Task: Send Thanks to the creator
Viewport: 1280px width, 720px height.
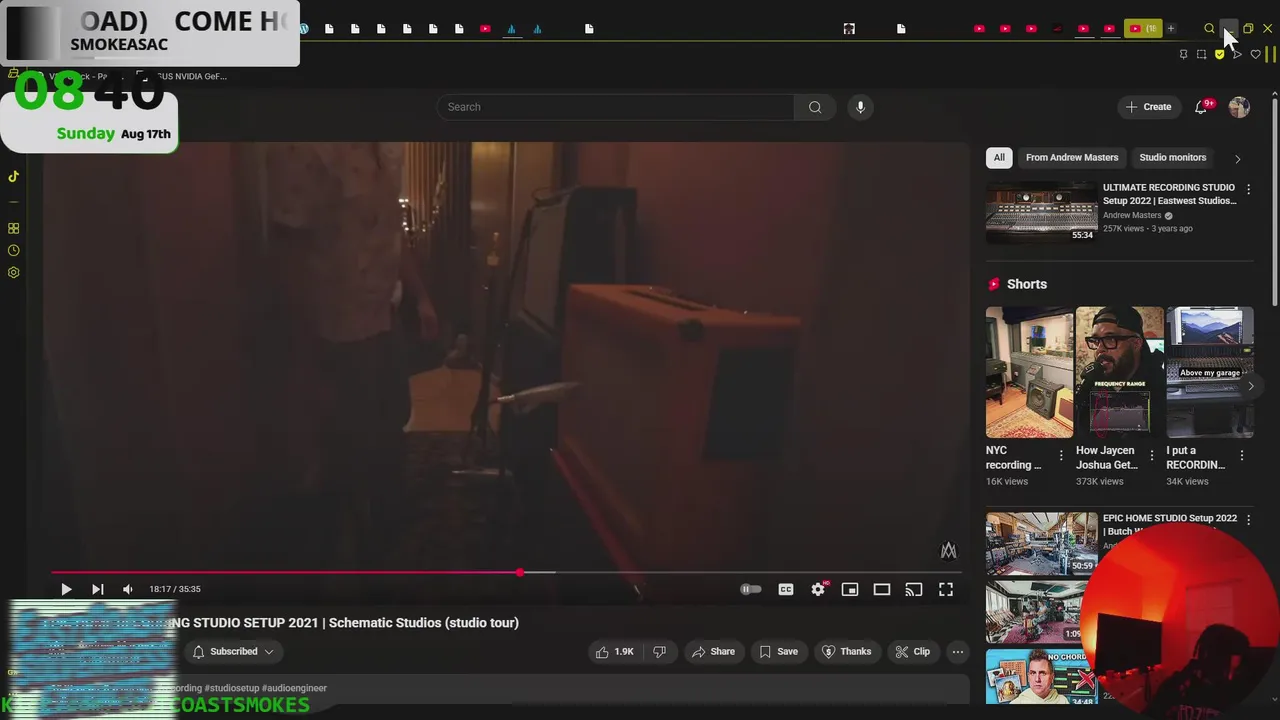Action: [846, 651]
